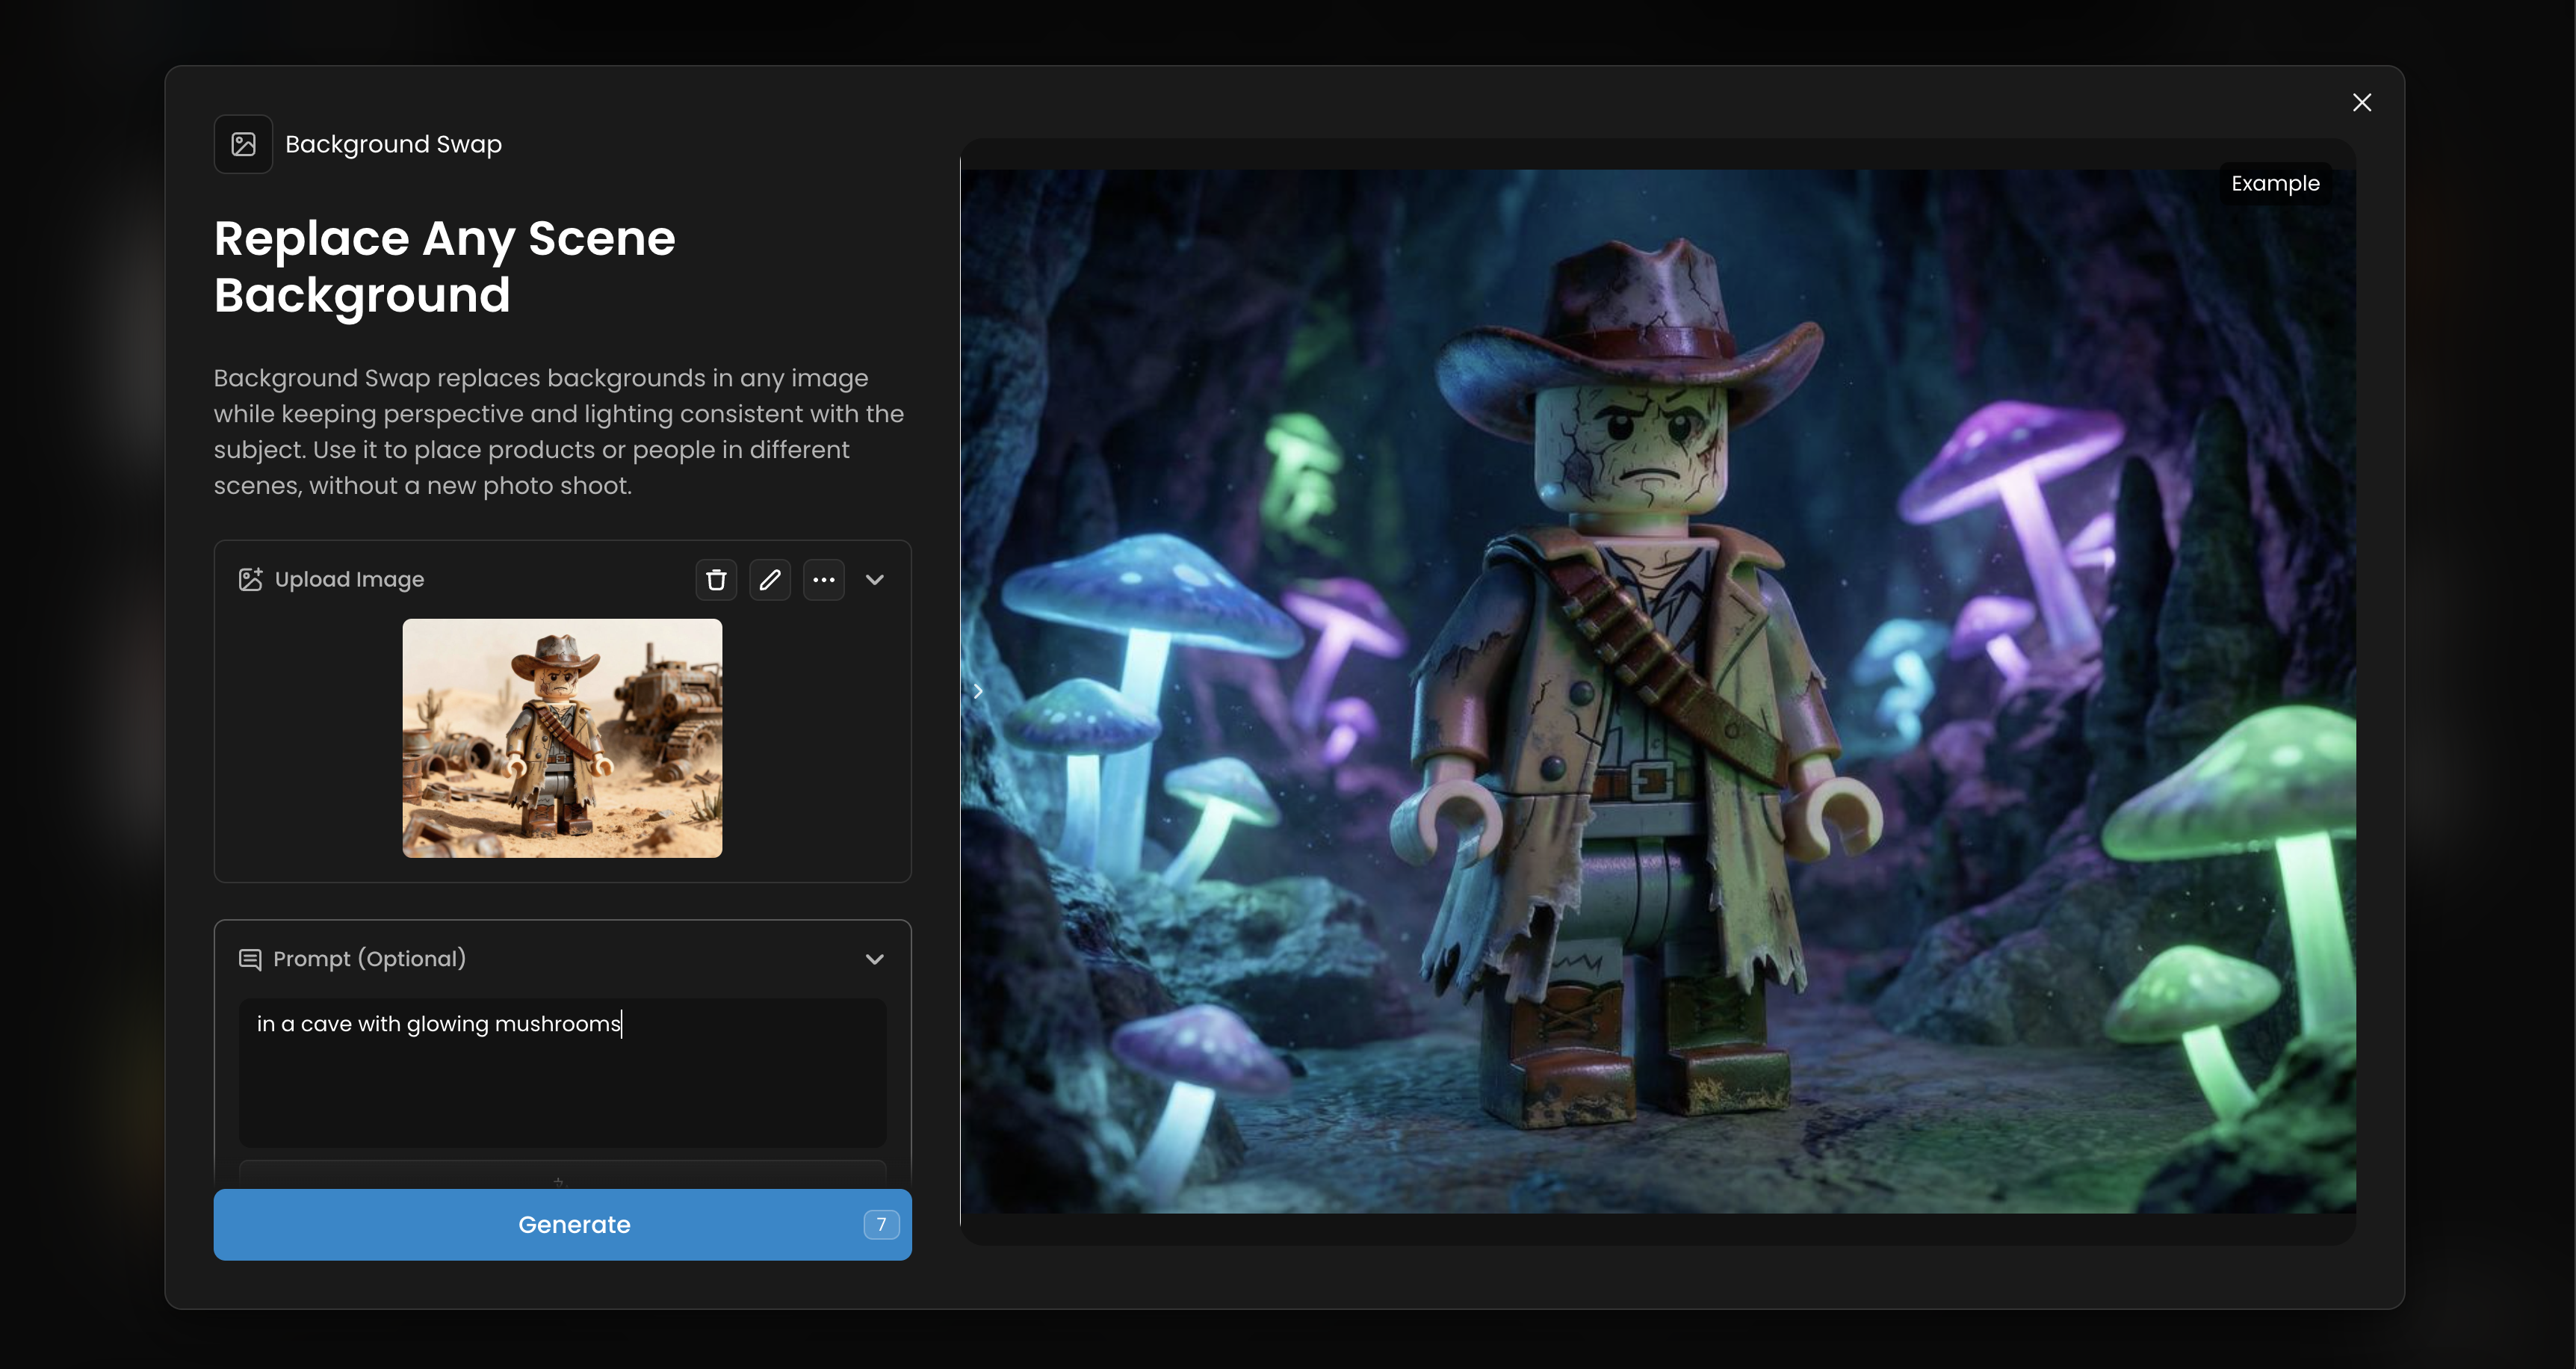Open more options for uploaded image
The height and width of the screenshot is (1369, 2576).
(x=823, y=580)
